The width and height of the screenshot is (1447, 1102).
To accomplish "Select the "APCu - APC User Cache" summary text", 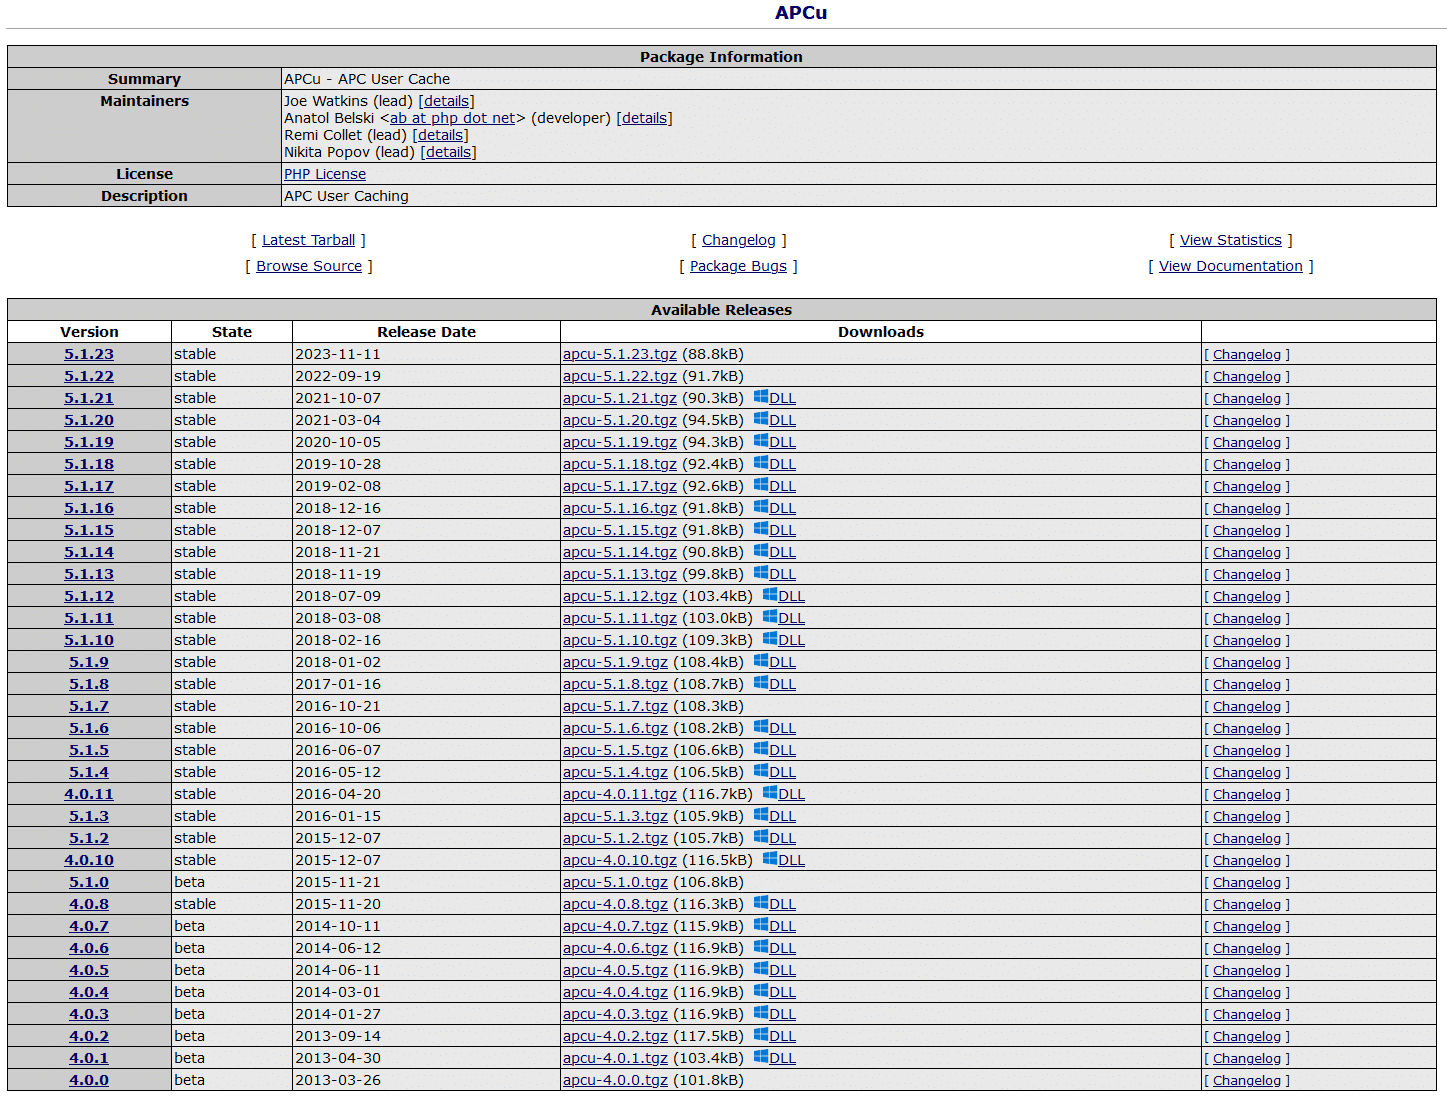I will click(367, 79).
